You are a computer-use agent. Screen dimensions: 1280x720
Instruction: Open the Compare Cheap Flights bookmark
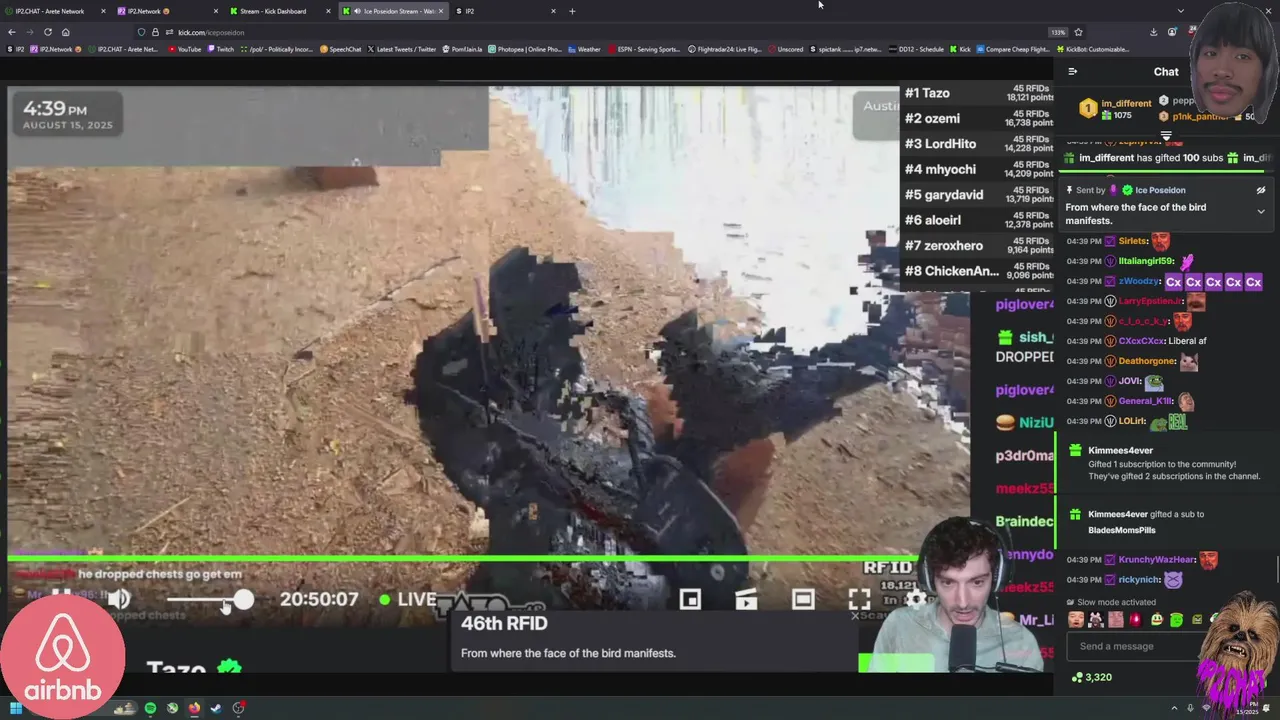tap(1015, 49)
